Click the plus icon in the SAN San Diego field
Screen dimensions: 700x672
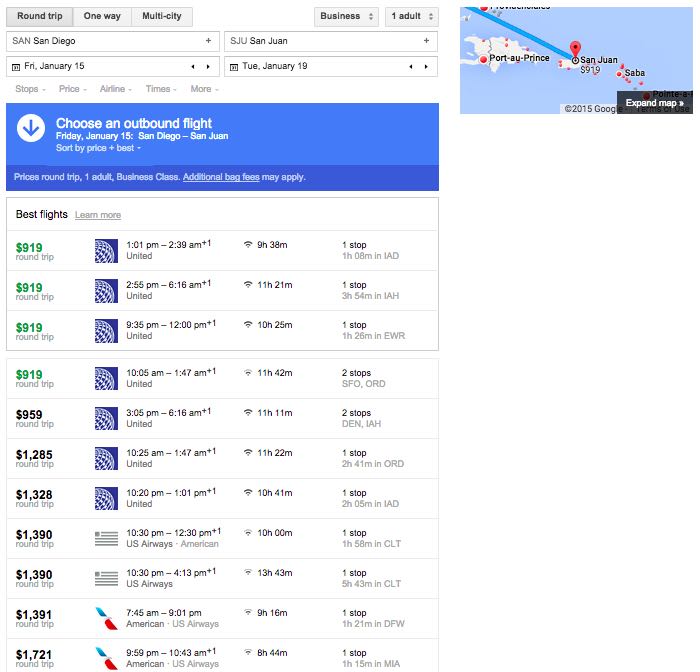pyautogui.click(x=208, y=41)
